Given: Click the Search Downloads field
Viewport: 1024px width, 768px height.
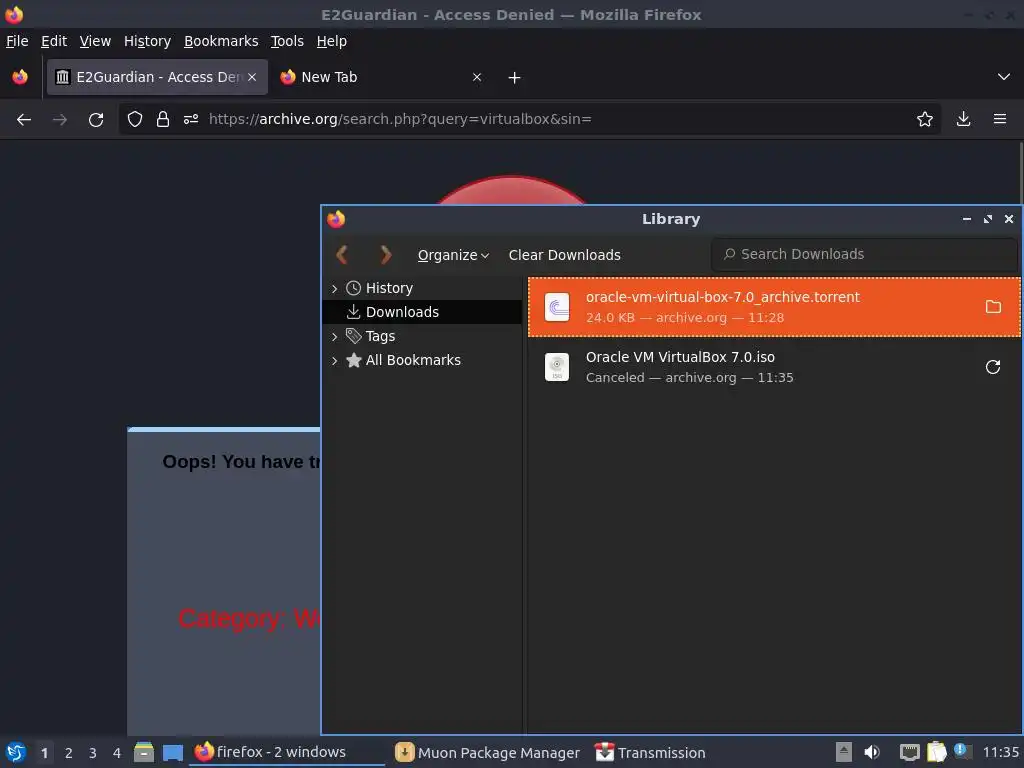Looking at the screenshot, I should [864, 254].
